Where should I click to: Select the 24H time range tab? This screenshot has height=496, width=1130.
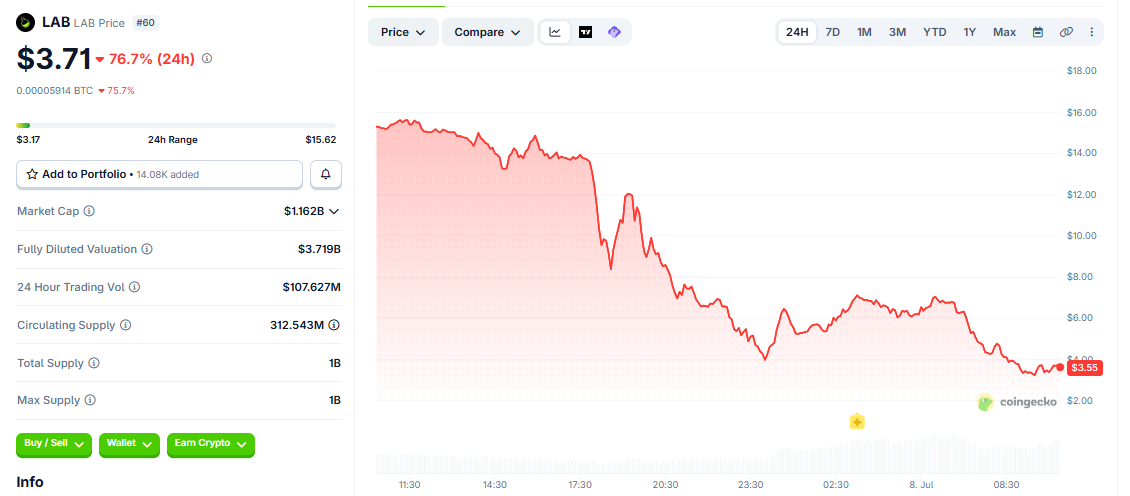[797, 32]
